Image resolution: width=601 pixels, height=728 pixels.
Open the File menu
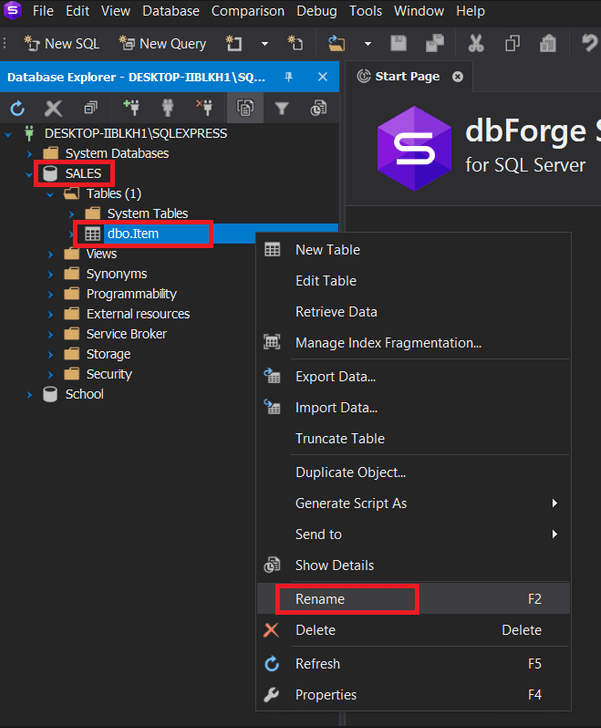pos(43,11)
